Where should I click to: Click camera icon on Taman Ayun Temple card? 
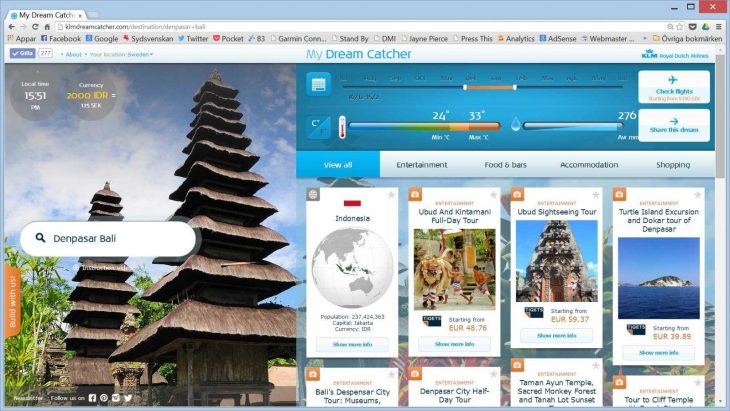[x=517, y=365]
